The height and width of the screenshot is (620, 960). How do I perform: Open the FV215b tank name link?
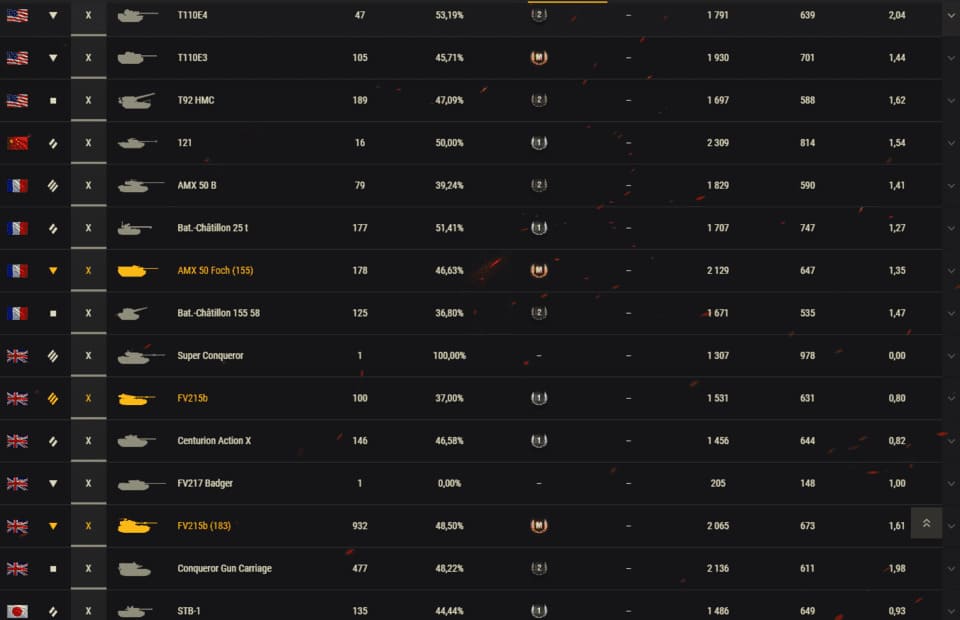tap(192, 399)
